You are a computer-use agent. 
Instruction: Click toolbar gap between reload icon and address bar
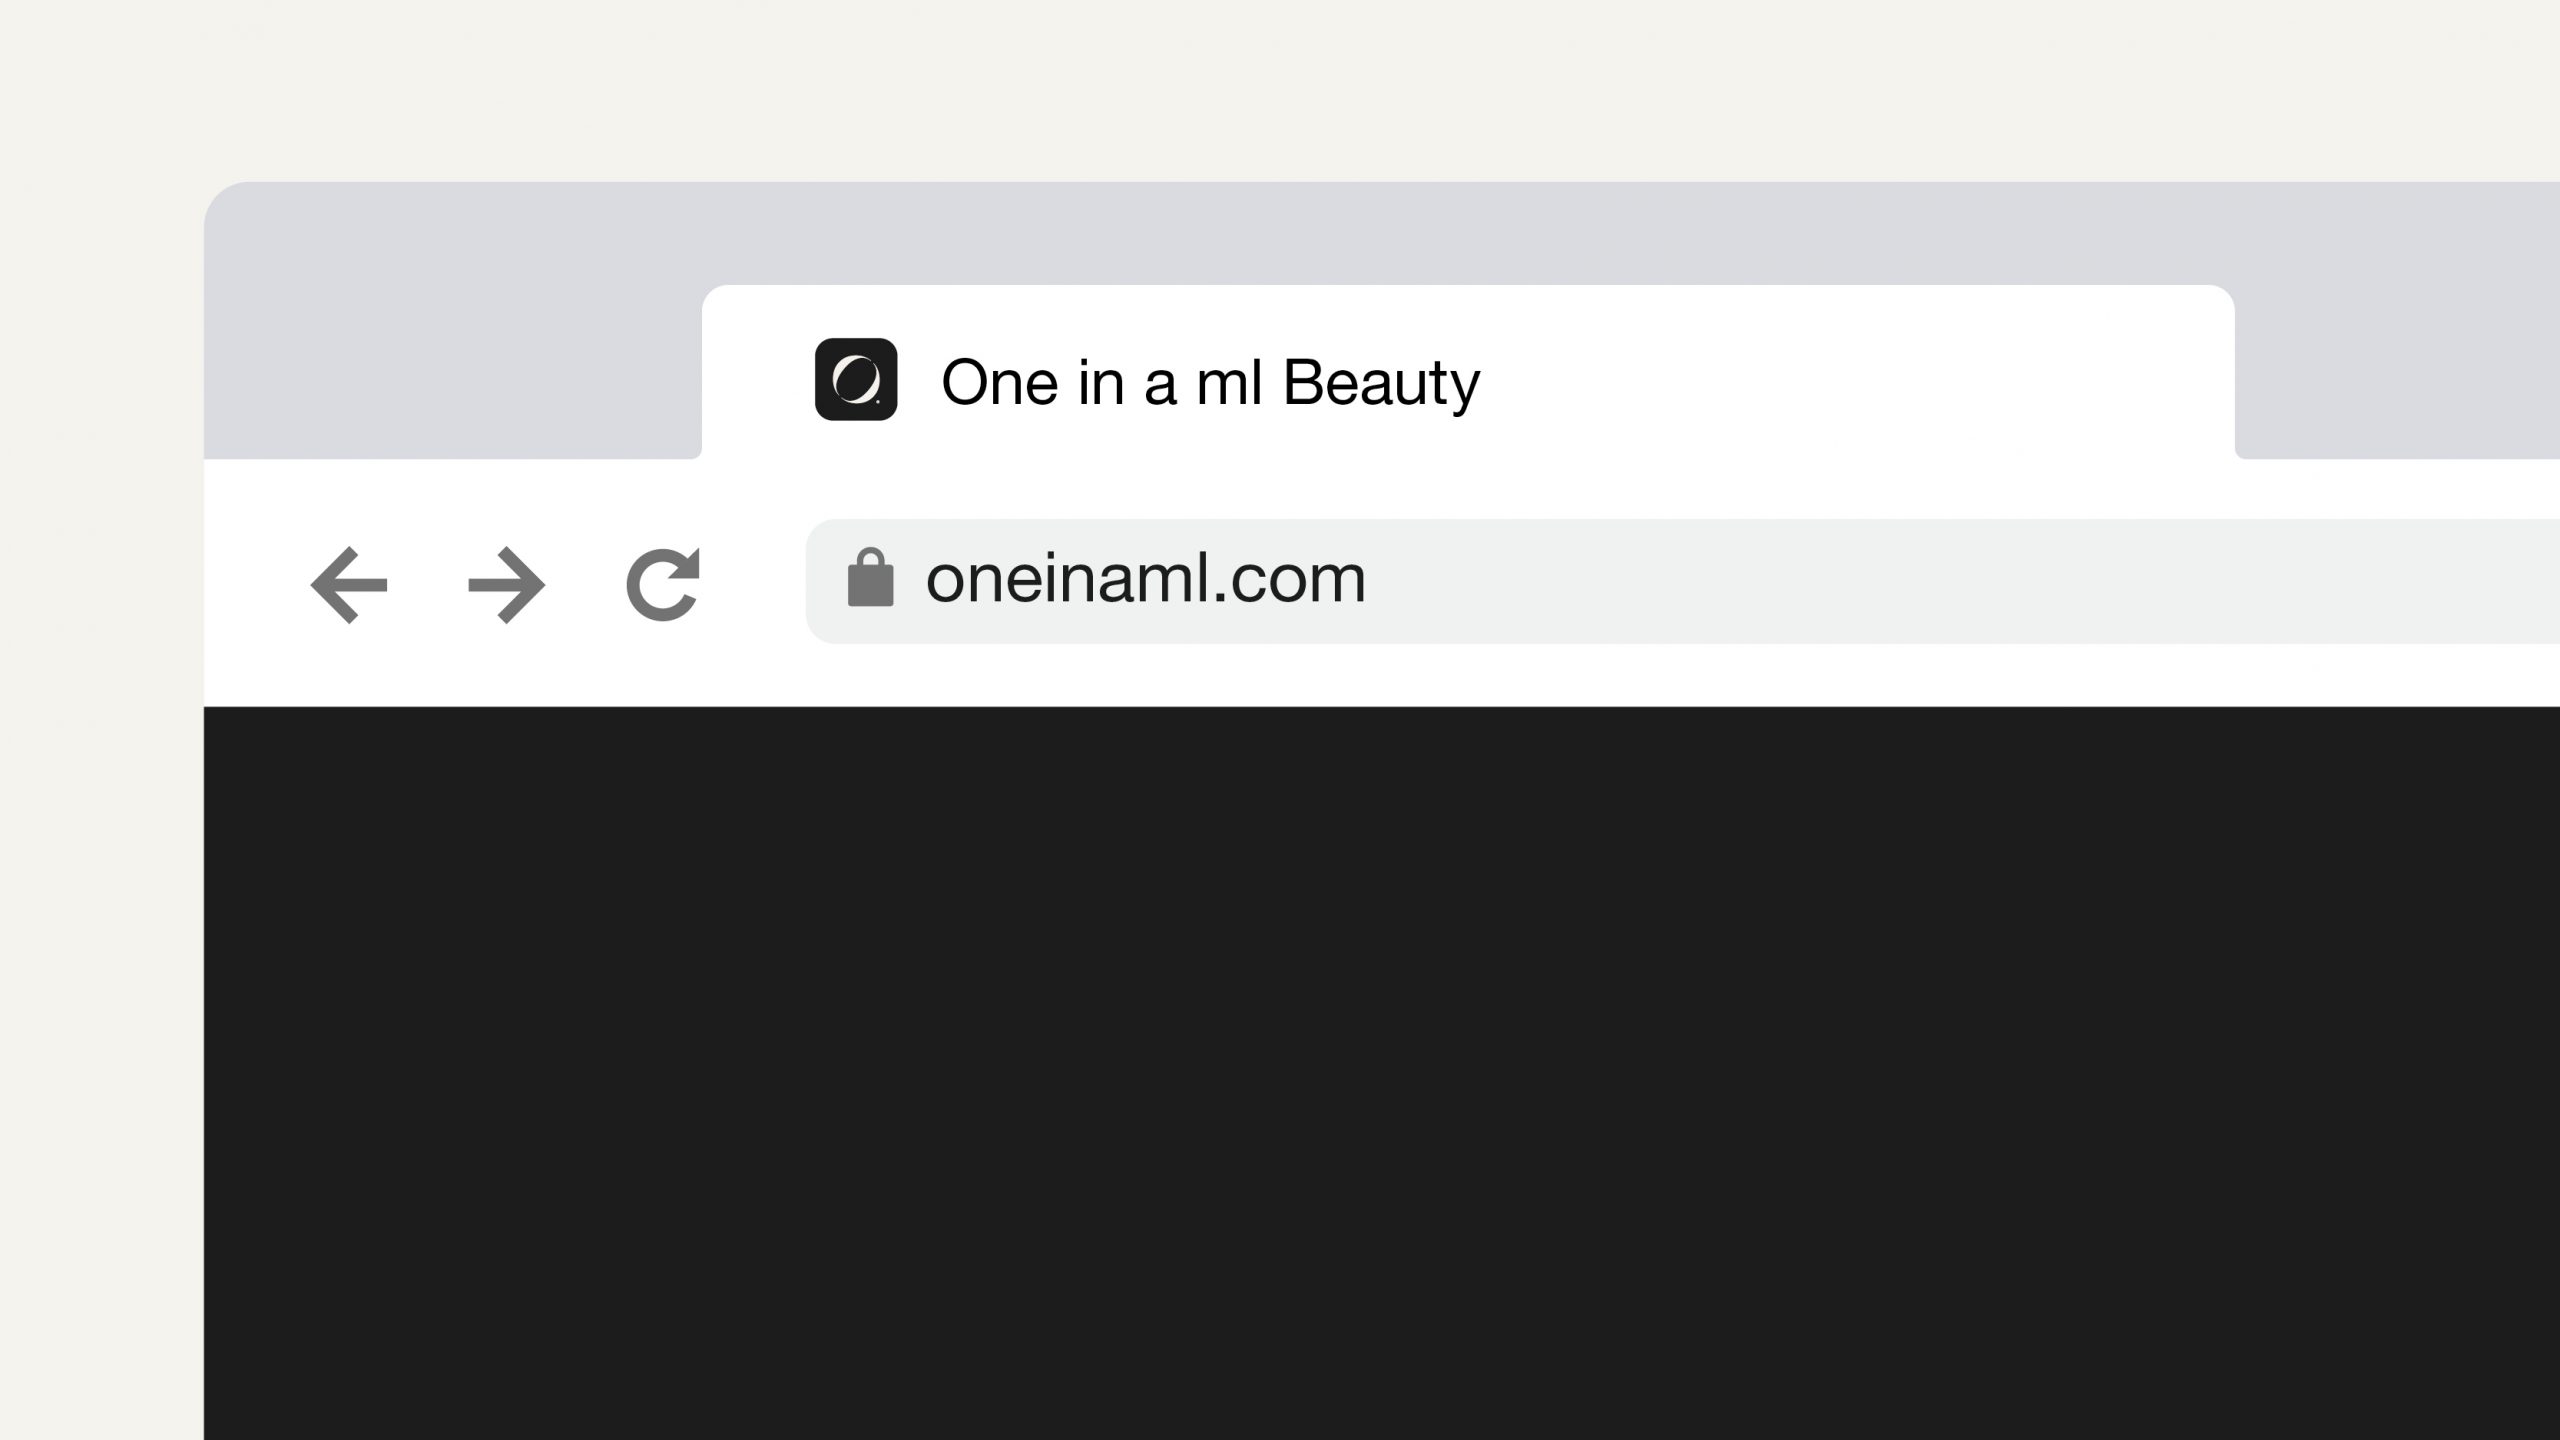point(753,583)
